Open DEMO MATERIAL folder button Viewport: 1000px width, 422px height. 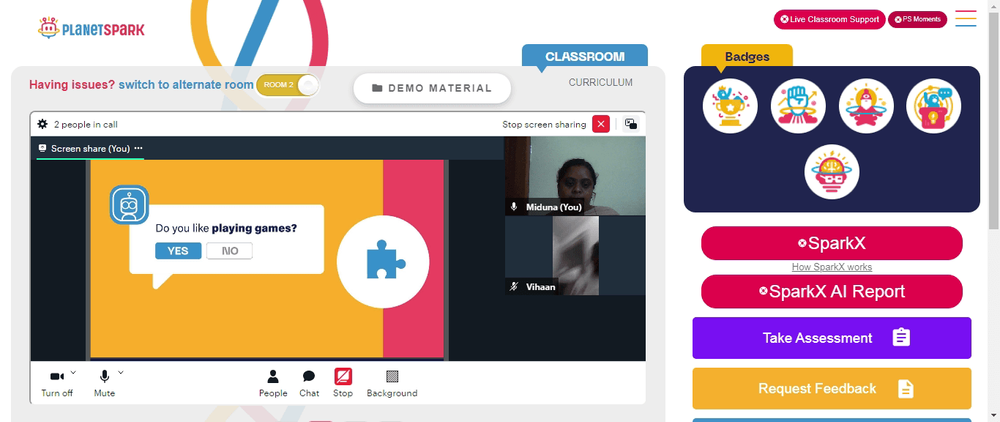click(432, 88)
